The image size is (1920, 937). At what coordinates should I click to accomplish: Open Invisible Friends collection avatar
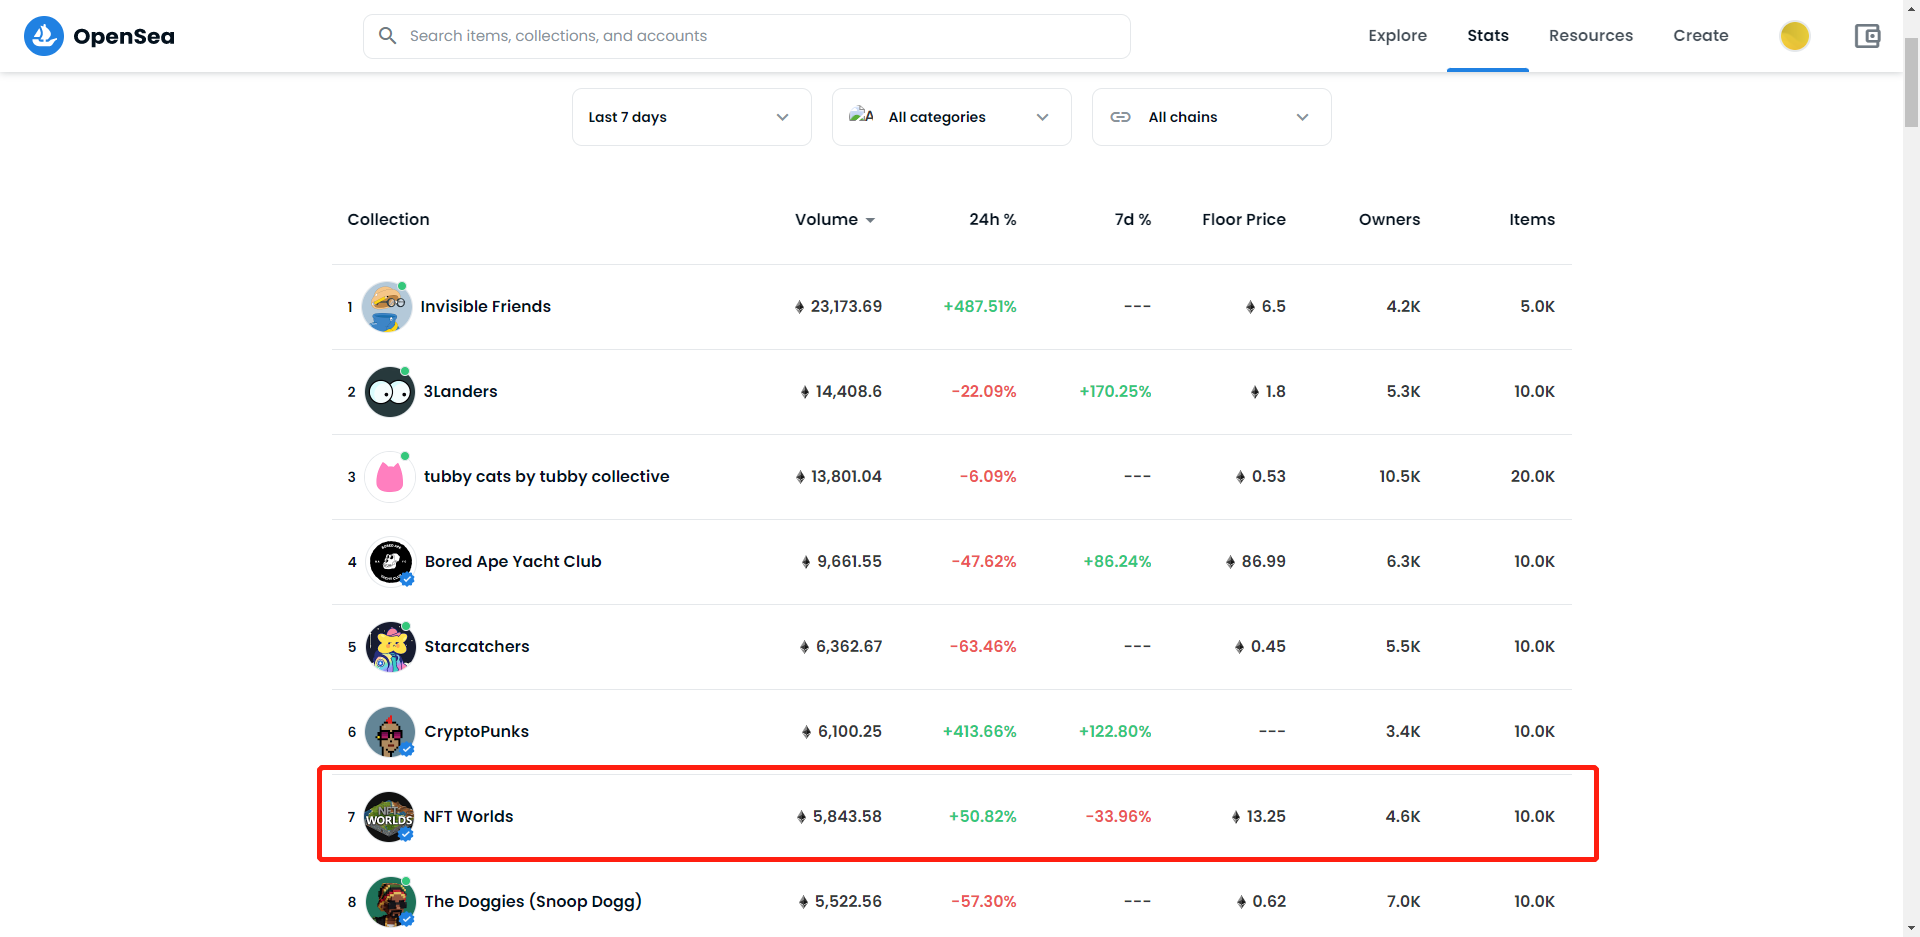(x=387, y=307)
